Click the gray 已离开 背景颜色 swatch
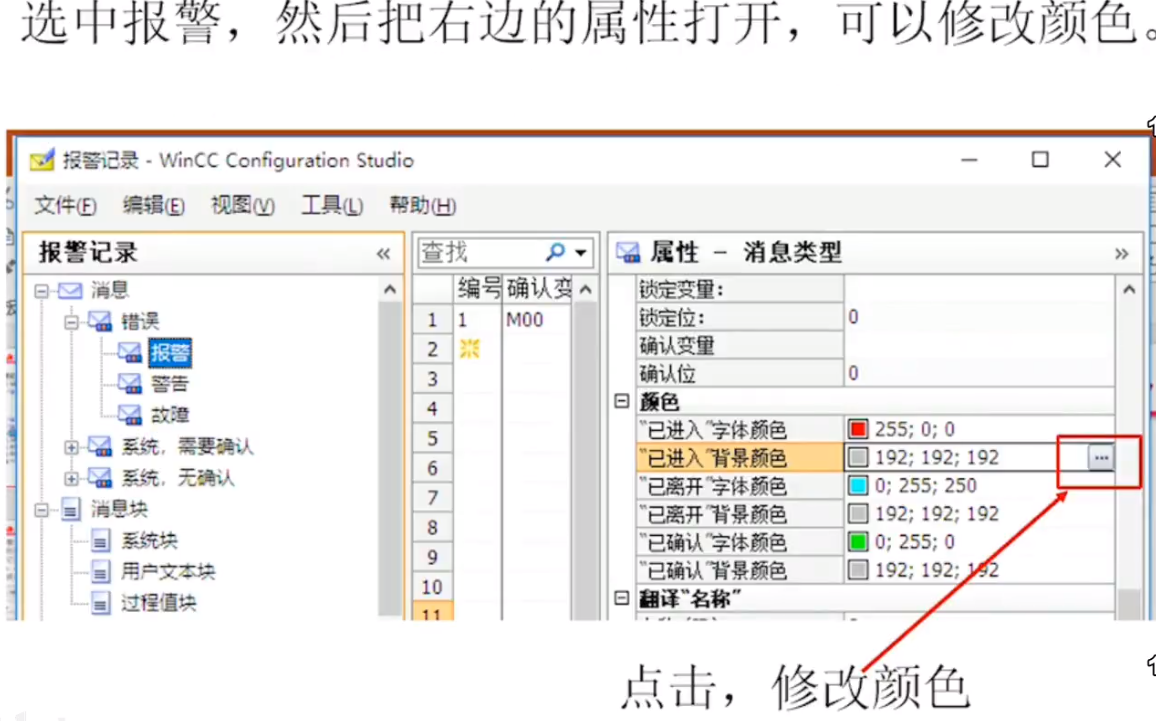The width and height of the screenshot is (1156, 721). pyautogui.click(x=857, y=513)
